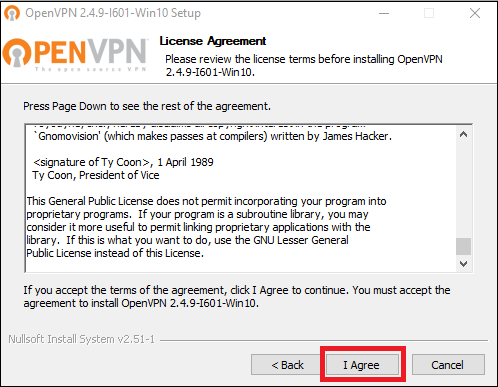Click the License Agreement heading
Viewport: 498px width, 387px height.
pyautogui.click(x=213, y=41)
